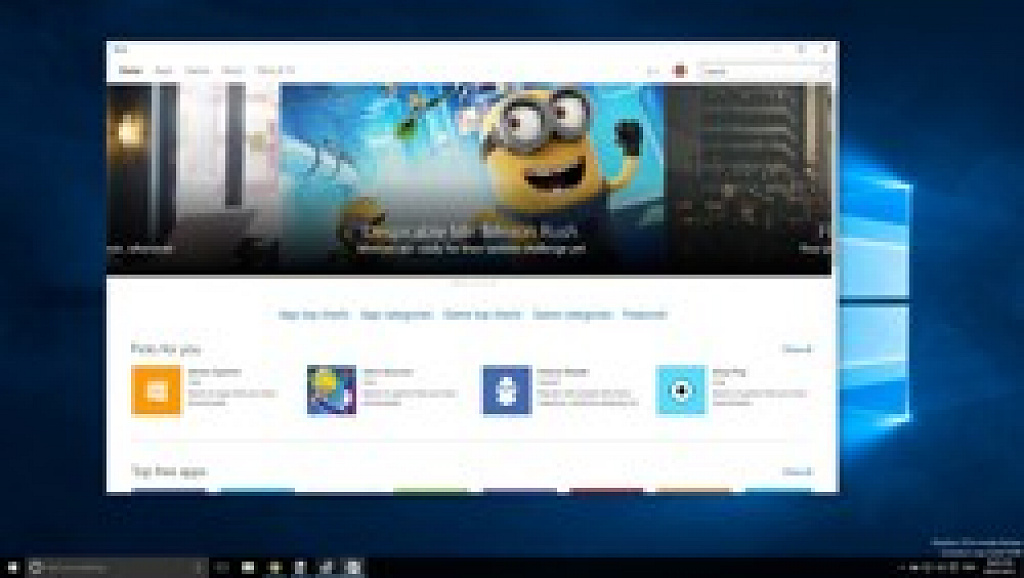
Task: Show the next banner on the right
Action: (748, 178)
